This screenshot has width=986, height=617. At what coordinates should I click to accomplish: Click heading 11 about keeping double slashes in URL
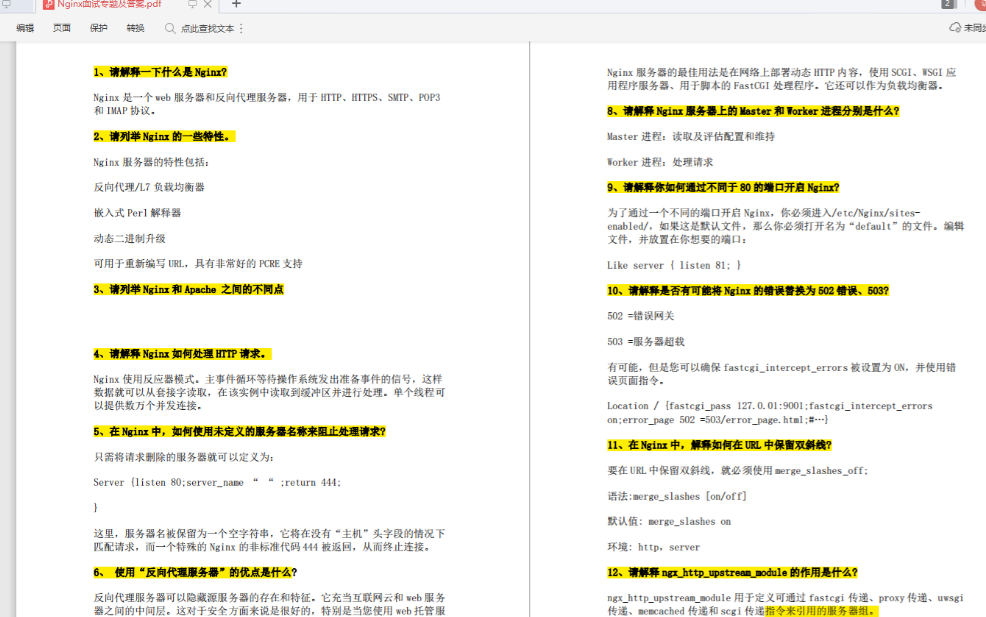719,445
